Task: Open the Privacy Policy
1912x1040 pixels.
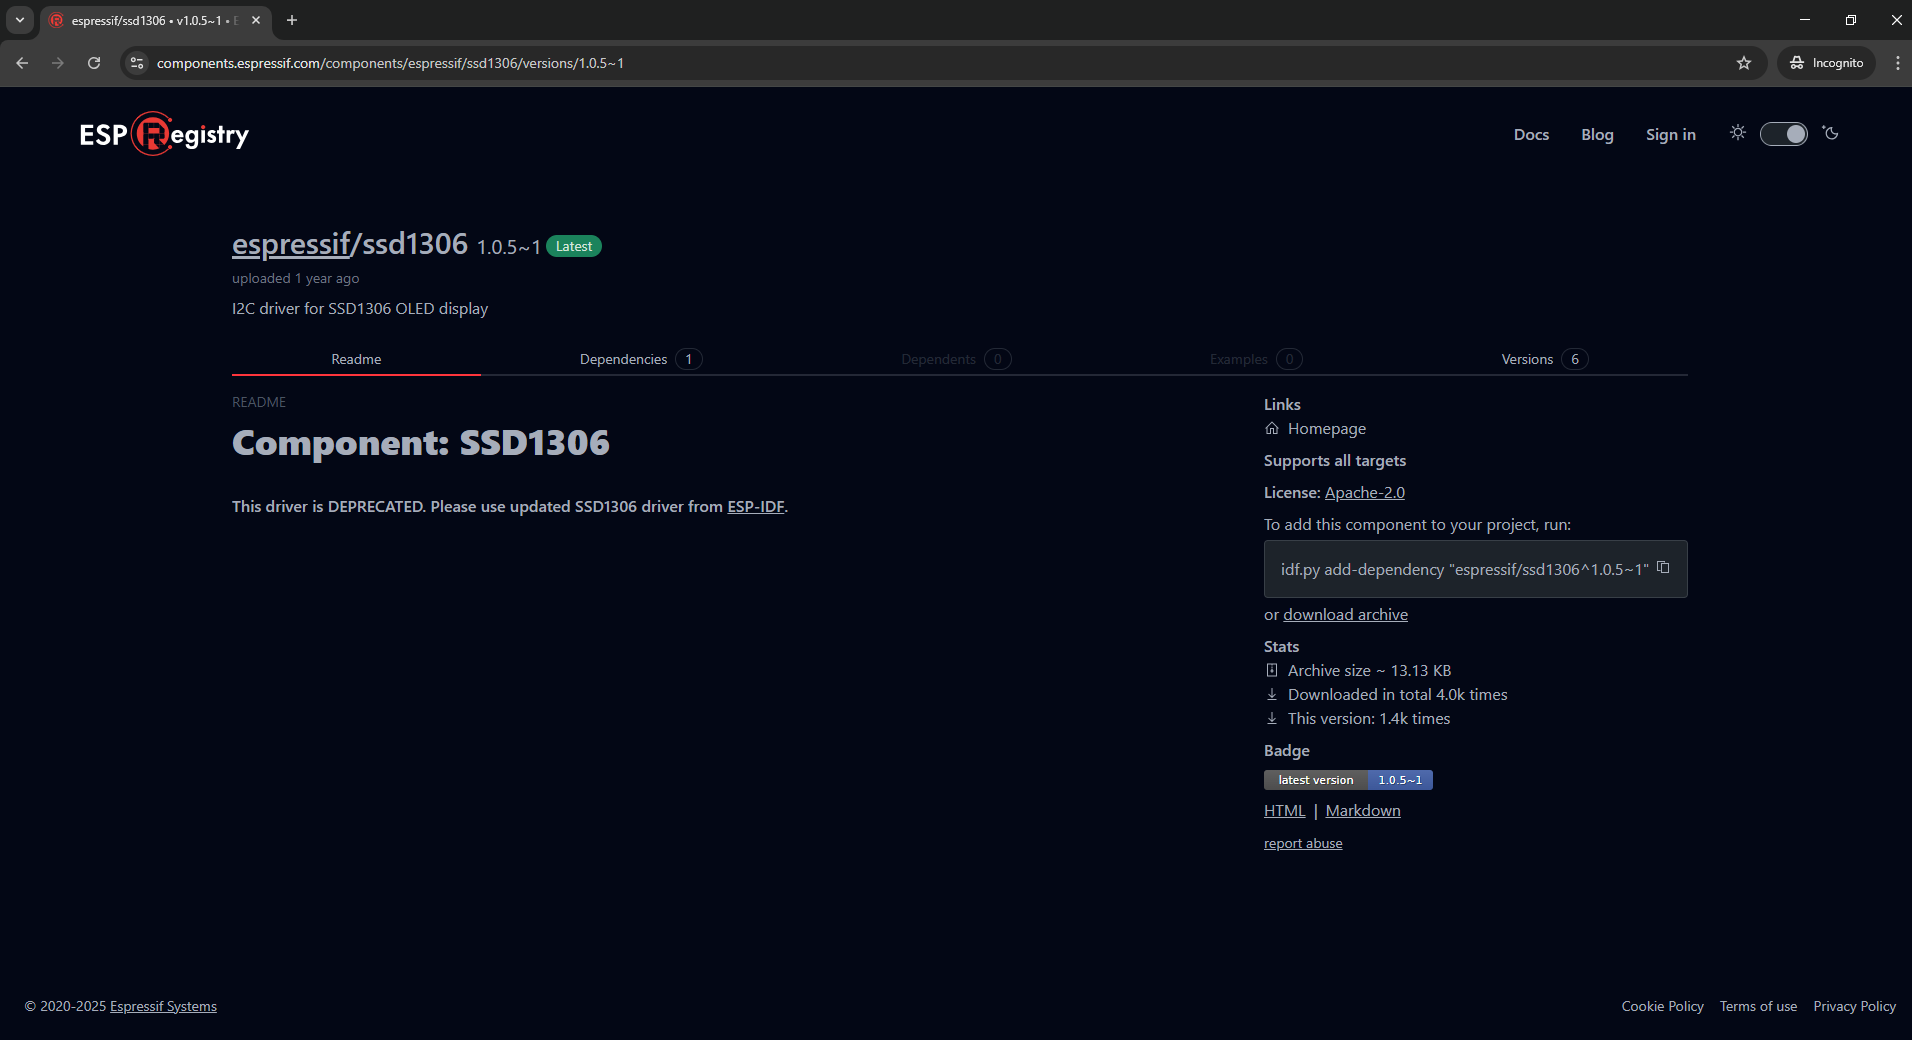Action: 1854,1006
